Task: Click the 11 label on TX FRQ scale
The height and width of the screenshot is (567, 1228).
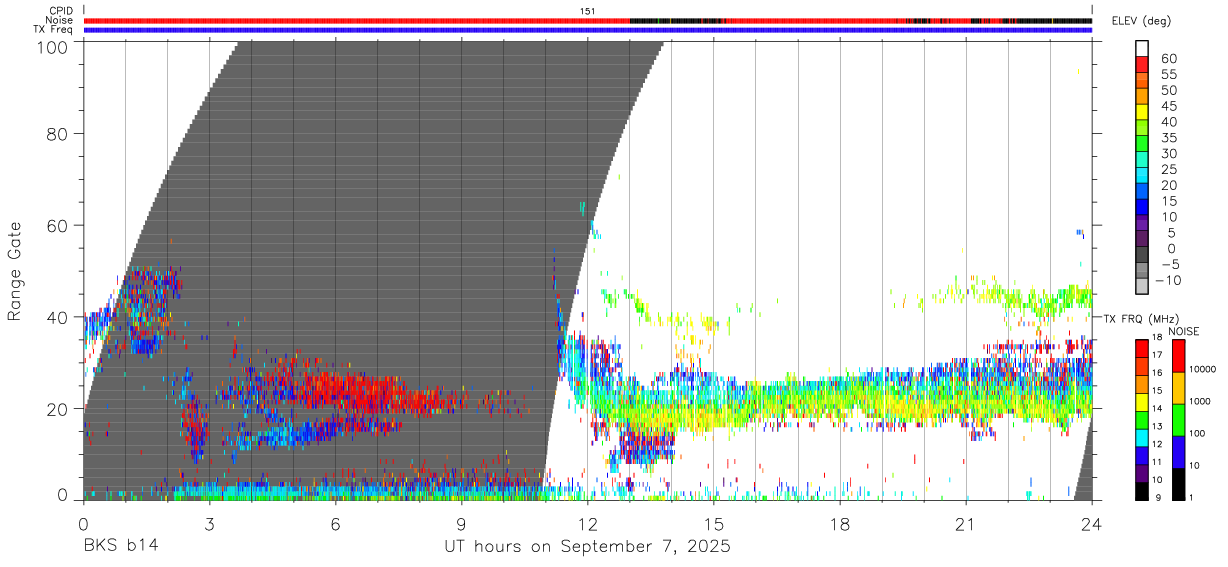Action: pos(1156,463)
